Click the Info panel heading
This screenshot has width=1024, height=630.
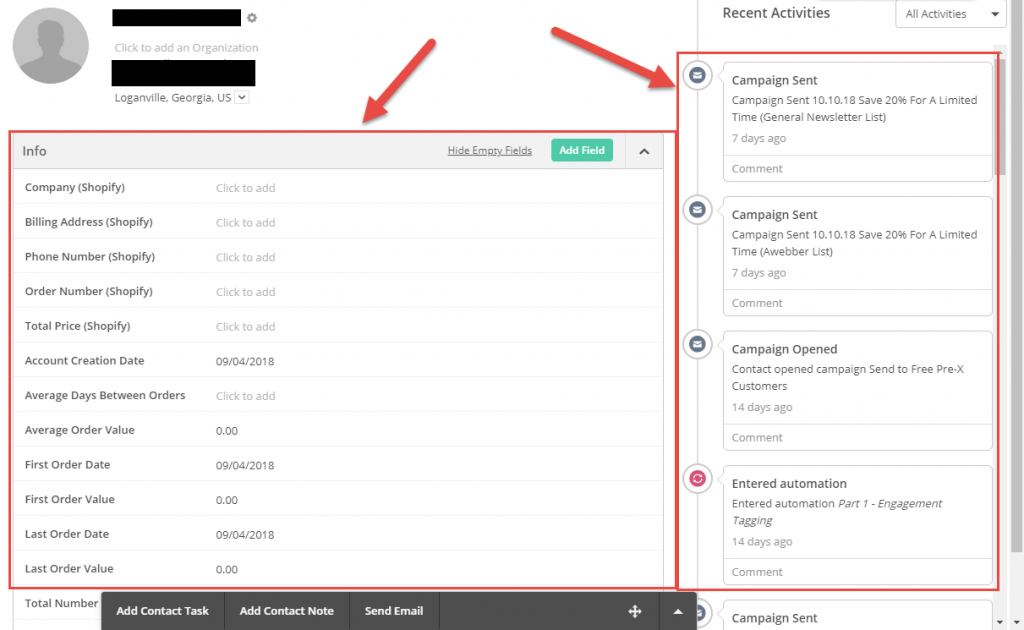point(34,151)
